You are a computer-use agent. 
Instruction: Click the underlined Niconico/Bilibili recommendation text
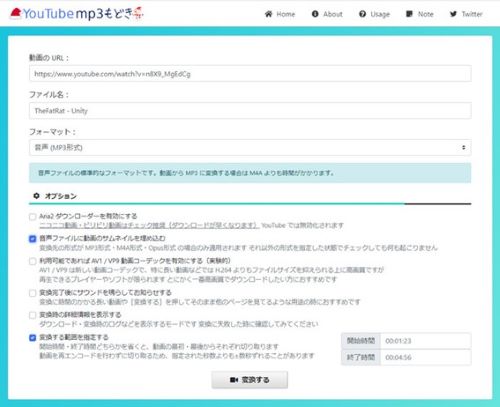pos(149,225)
